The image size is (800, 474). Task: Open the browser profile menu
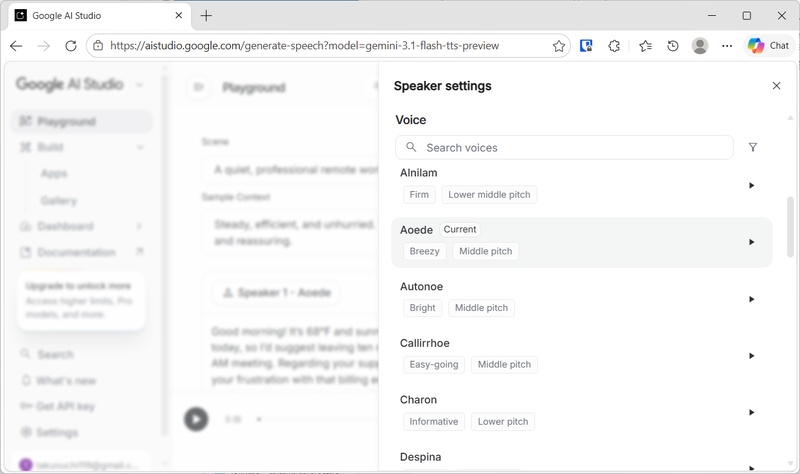click(700, 46)
